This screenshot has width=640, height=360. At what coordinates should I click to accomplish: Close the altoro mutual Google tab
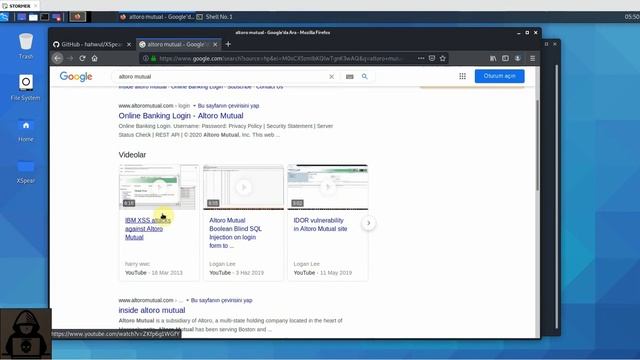point(215,44)
